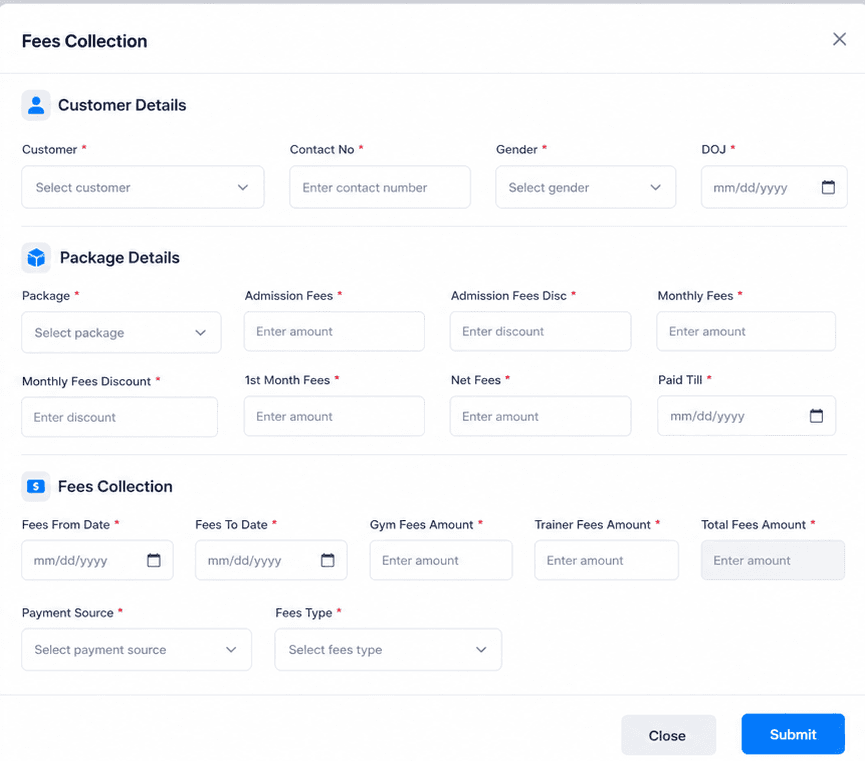
Task: Focus the Contact No input field
Action: point(380,187)
